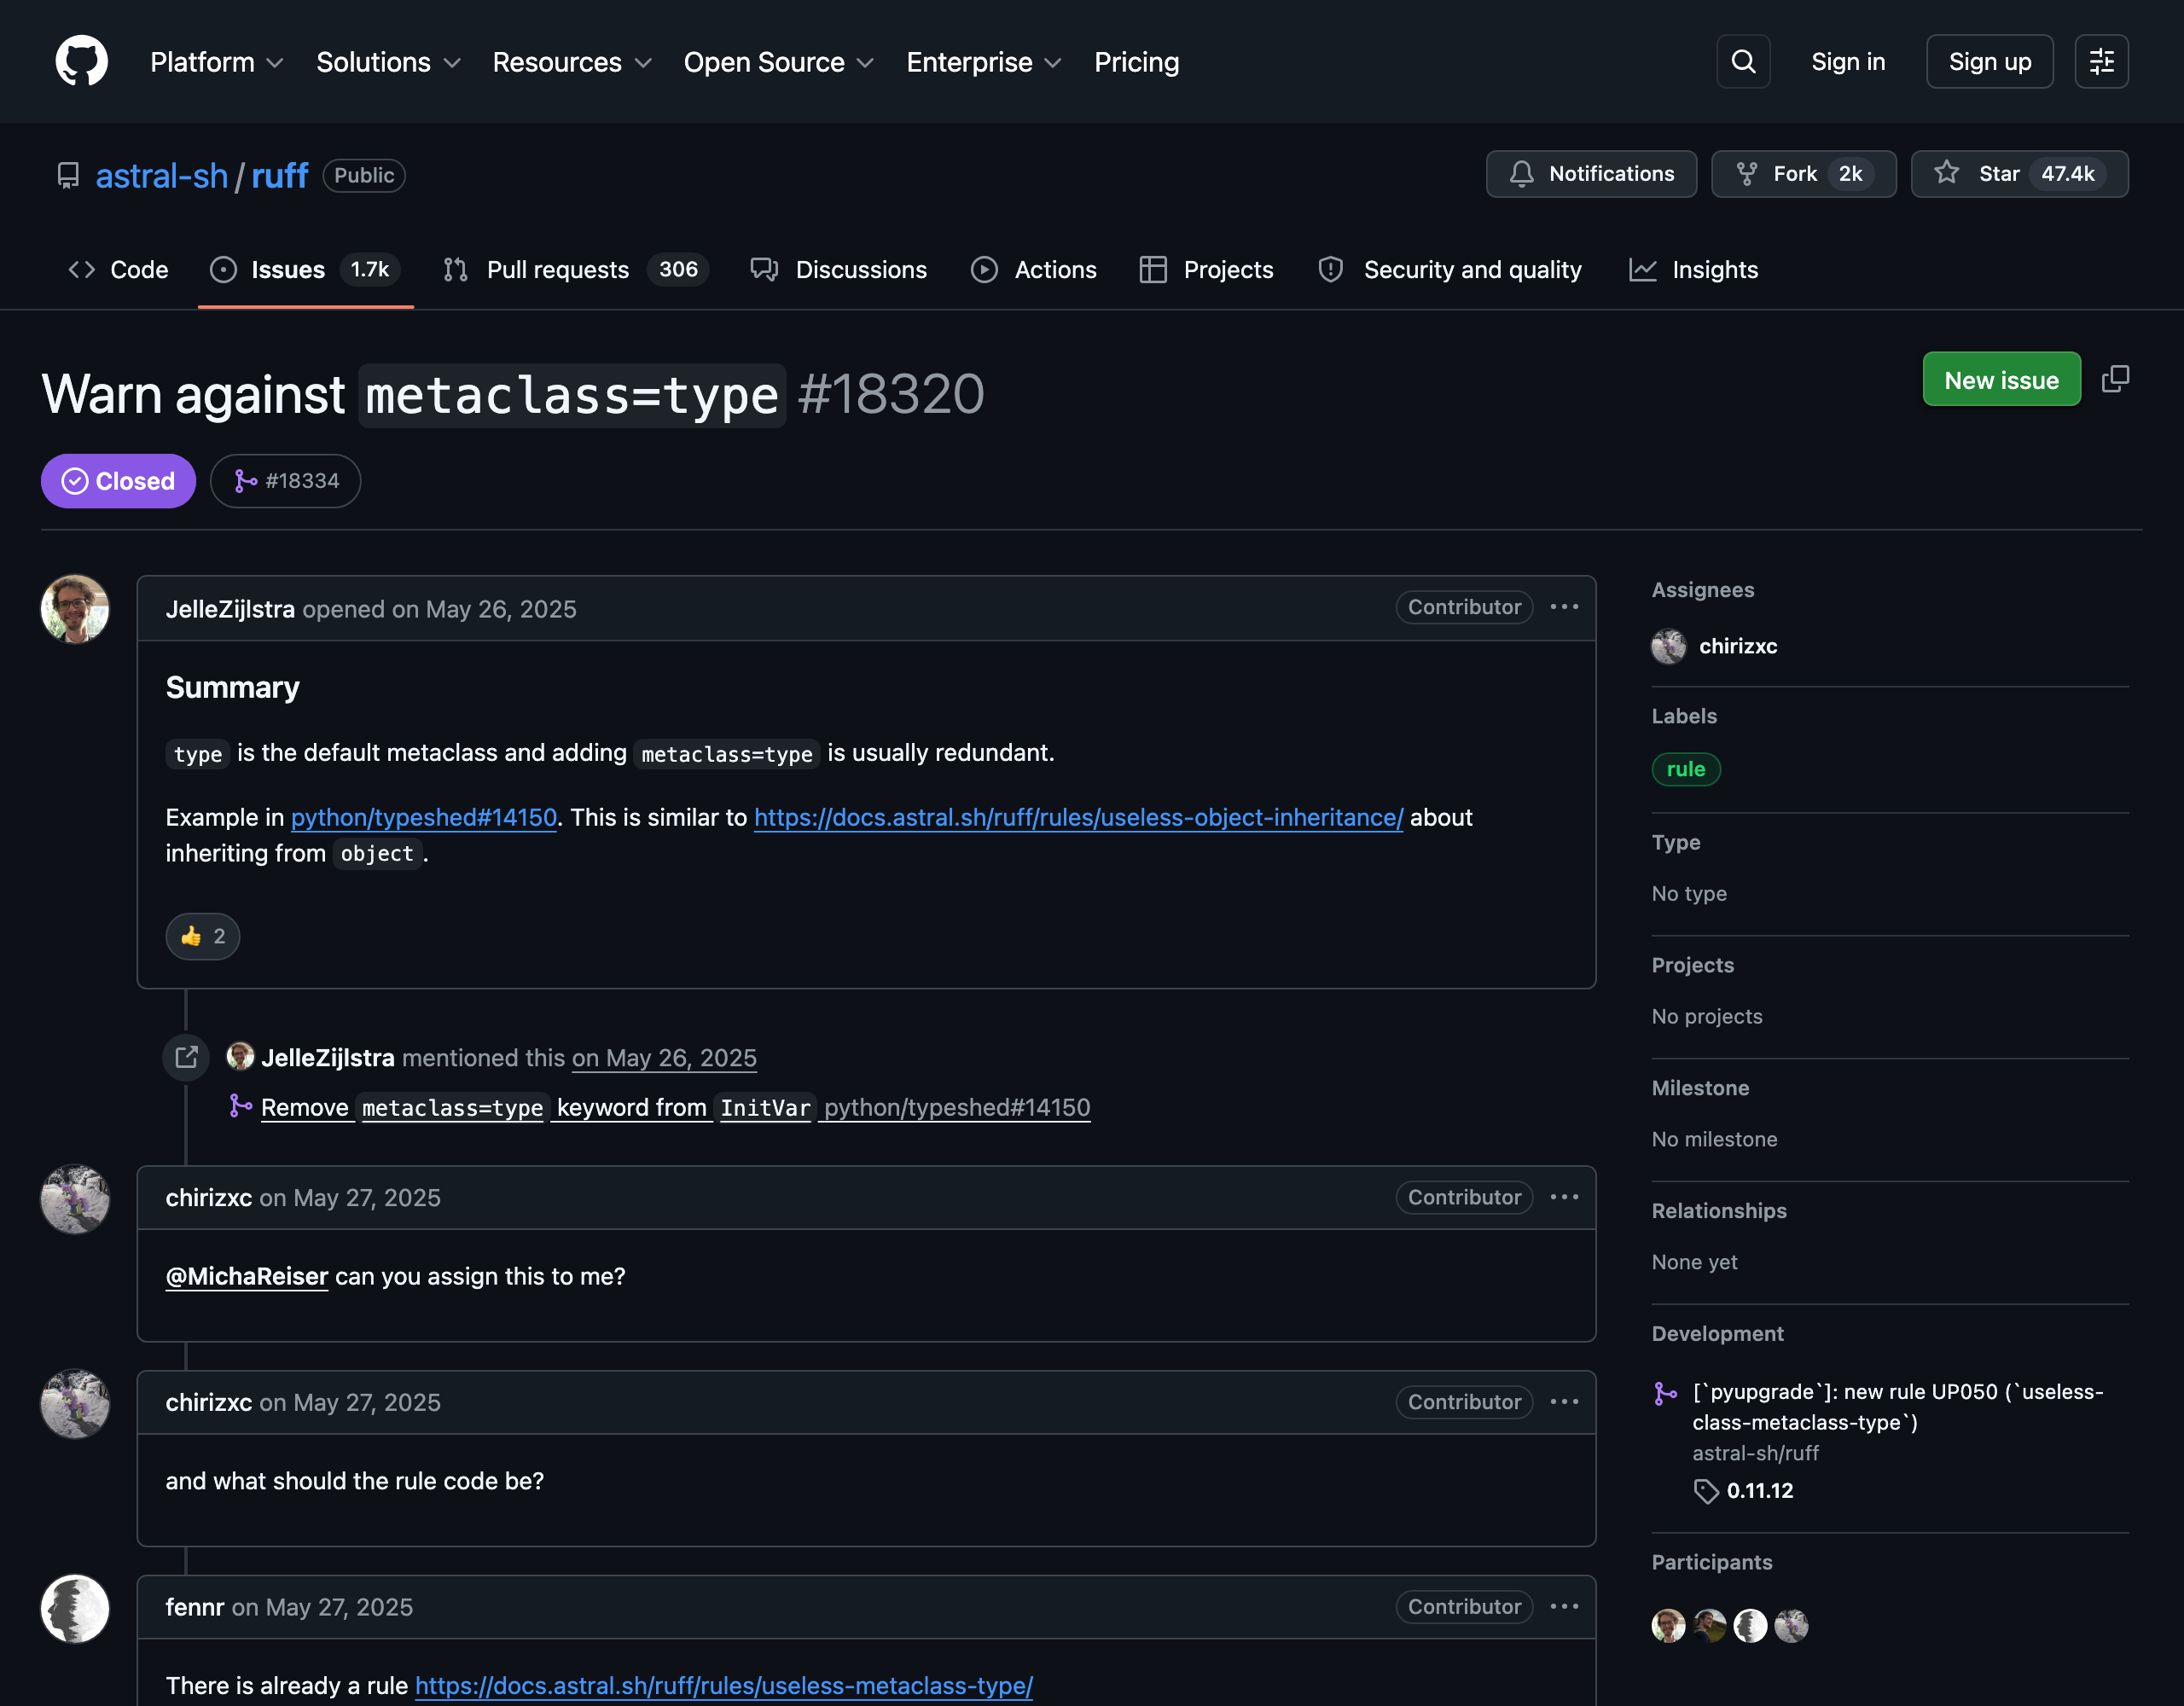This screenshot has width=2184, height=1706.
Task: Click the pull request icon in Development section
Action: point(1666,1393)
